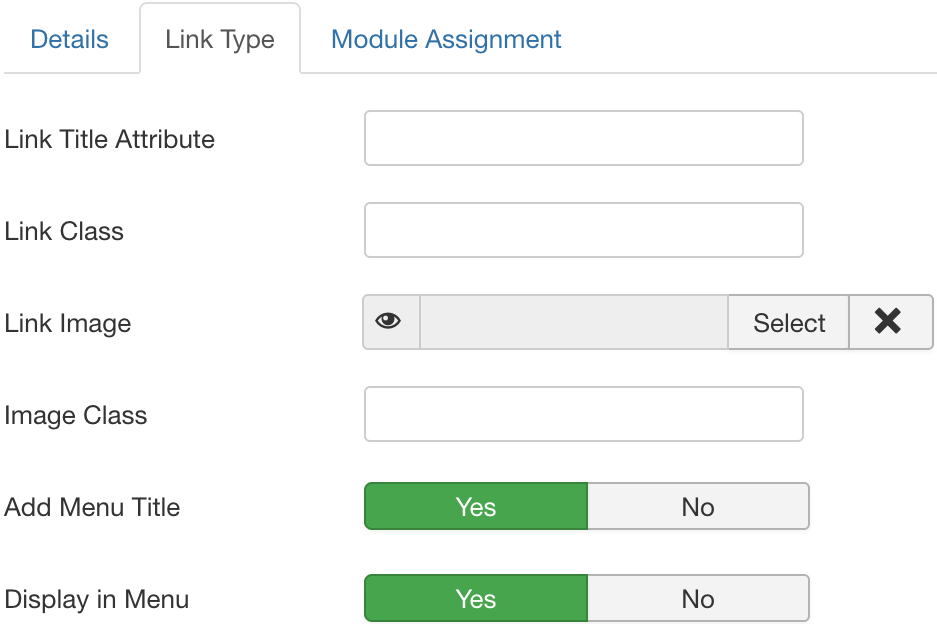Focus the Image Class input field
The width and height of the screenshot is (937, 624).
(x=583, y=414)
